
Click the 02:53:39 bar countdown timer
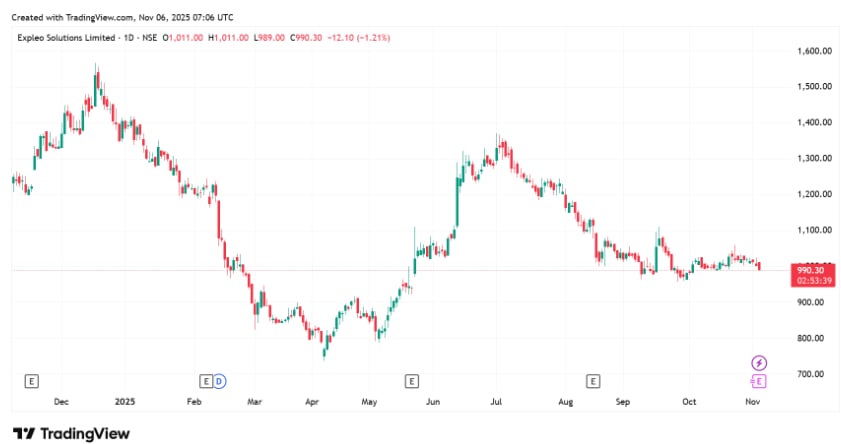pos(809,281)
